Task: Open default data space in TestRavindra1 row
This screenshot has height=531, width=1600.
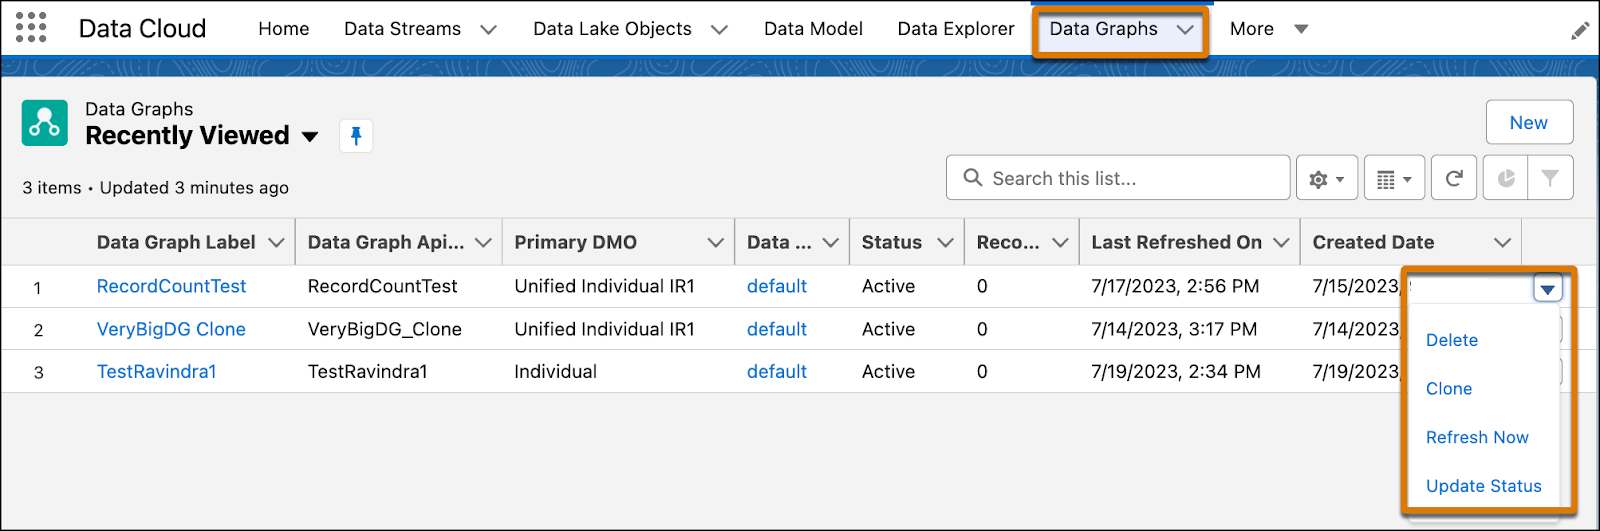Action: pos(777,372)
